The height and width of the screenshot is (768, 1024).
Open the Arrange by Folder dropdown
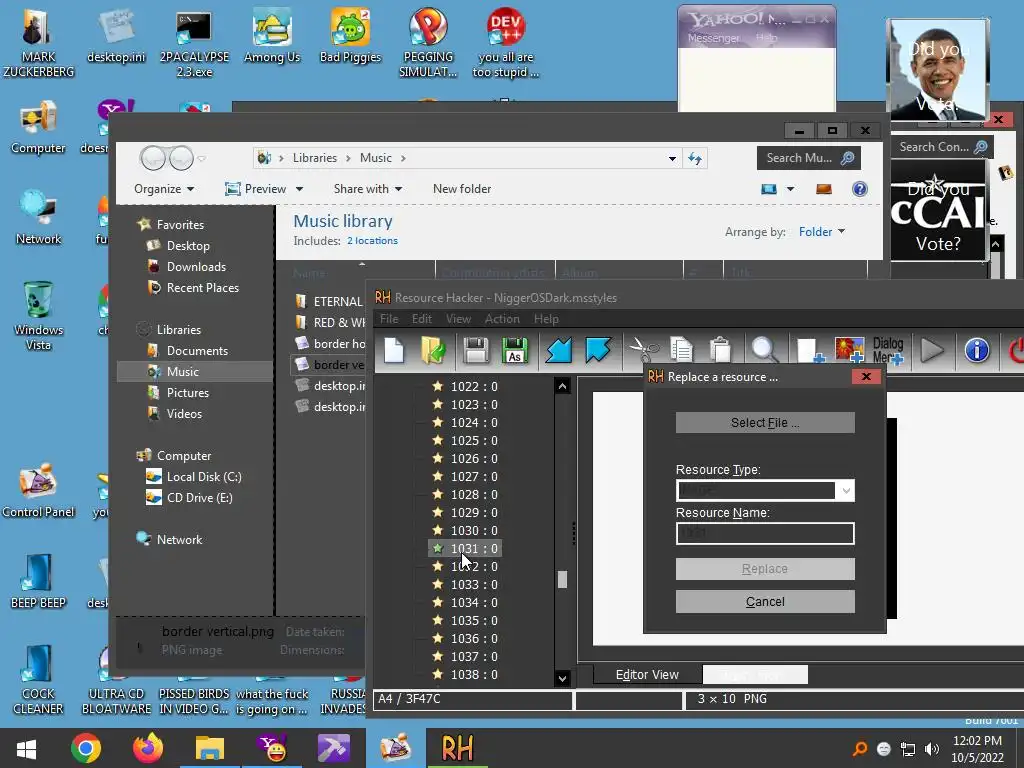coord(822,232)
